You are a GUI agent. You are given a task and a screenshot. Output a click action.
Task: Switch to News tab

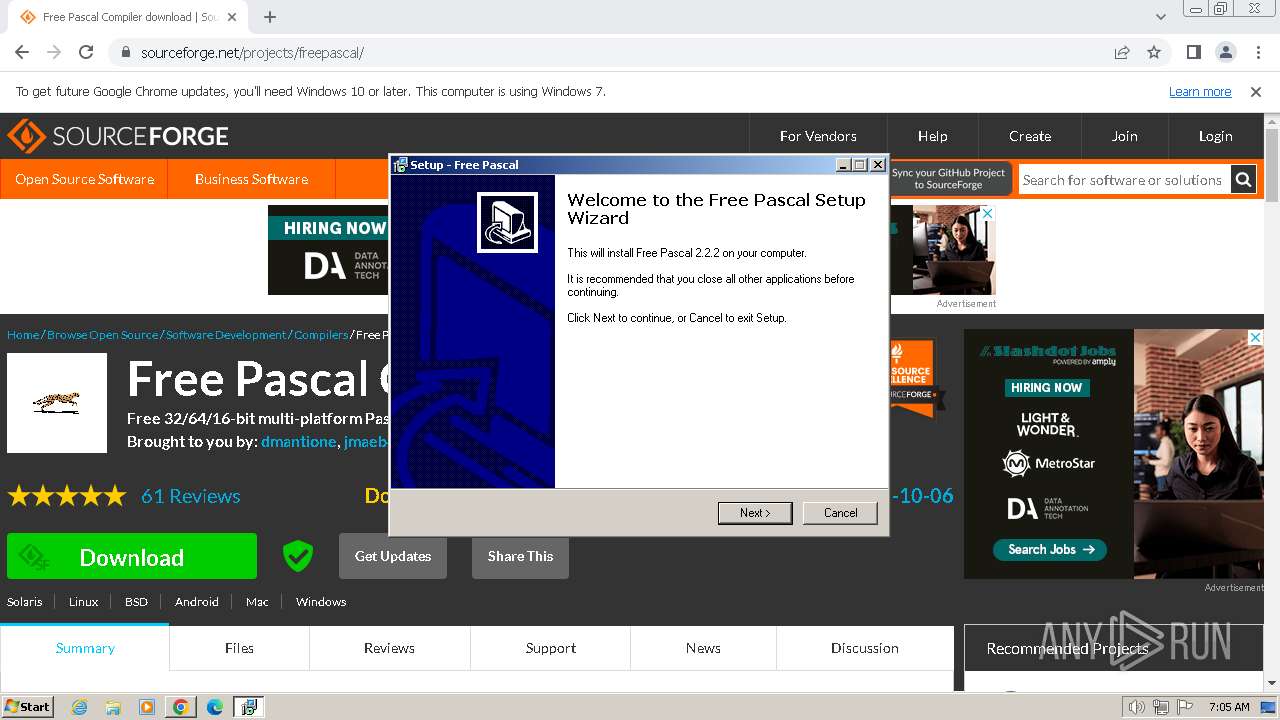703,648
